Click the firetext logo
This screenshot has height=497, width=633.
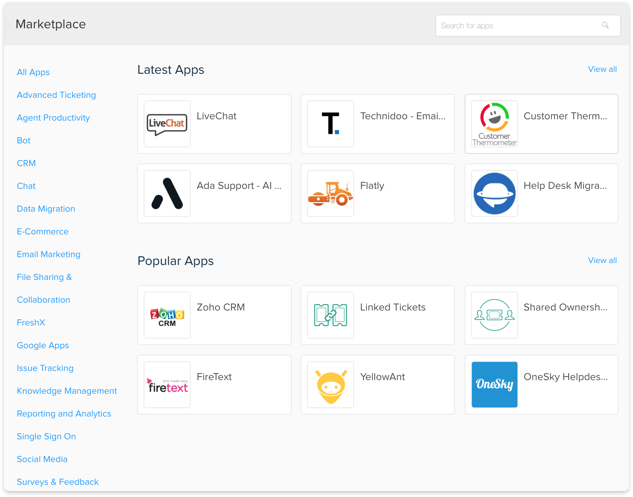167,384
